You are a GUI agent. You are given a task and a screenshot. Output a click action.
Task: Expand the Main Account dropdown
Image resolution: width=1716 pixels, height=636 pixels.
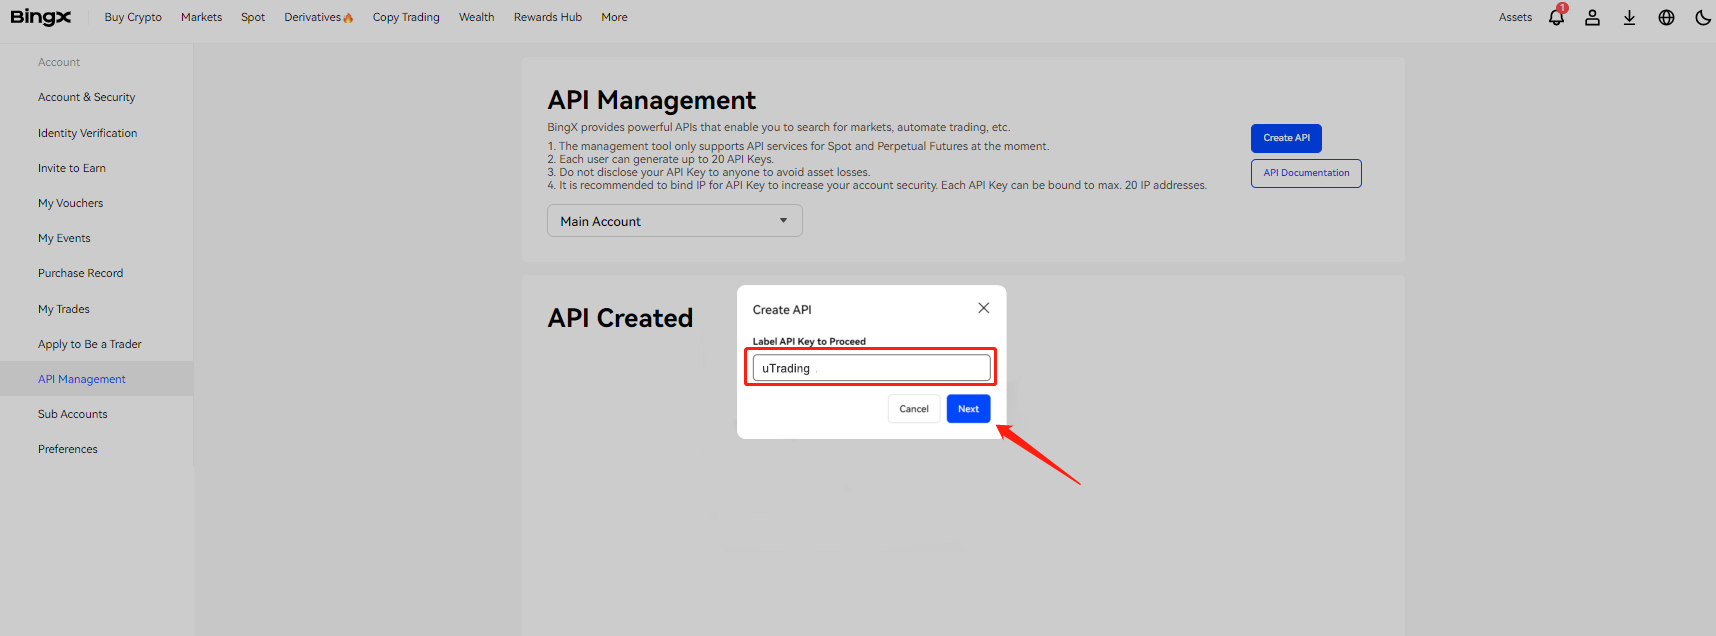pyautogui.click(x=675, y=221)
